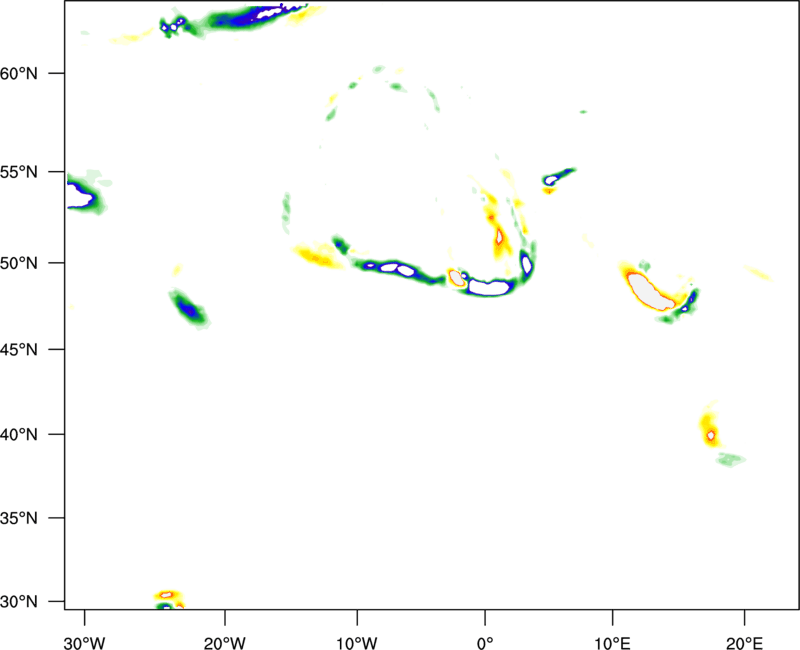The width and height of the screenshot is (800, 650).
Task: Click the 30°W longitude label
Action: pyautogui.click(x=84, y=643)
